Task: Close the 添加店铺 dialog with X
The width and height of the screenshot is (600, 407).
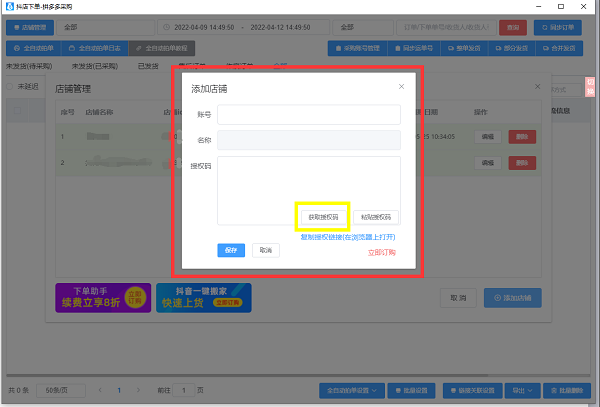Action: [x=401, y=87]
